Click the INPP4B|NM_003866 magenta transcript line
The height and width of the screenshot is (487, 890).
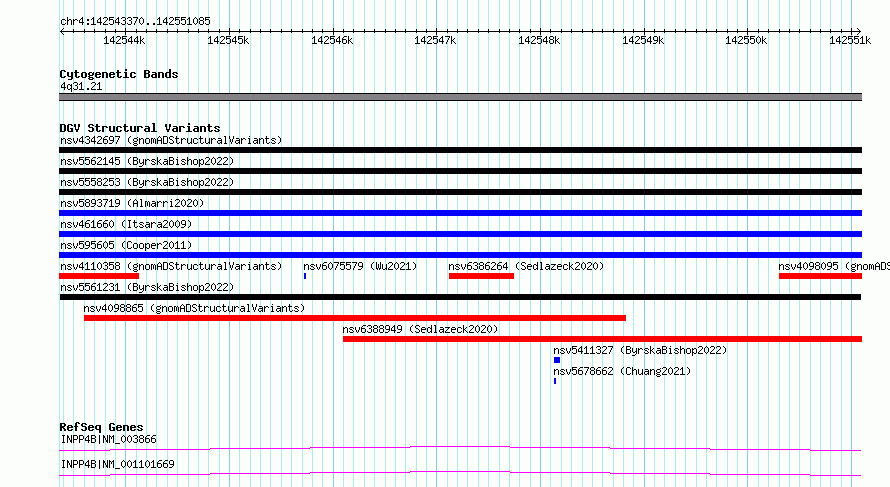click(460, 448)
